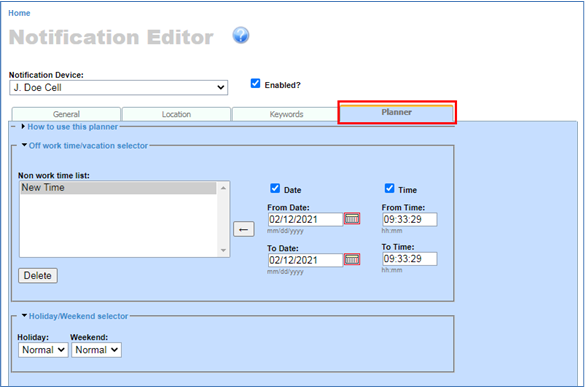Click scroll up arrow in non work list
The image size is (586, 388).
click(x=223, y=188)
